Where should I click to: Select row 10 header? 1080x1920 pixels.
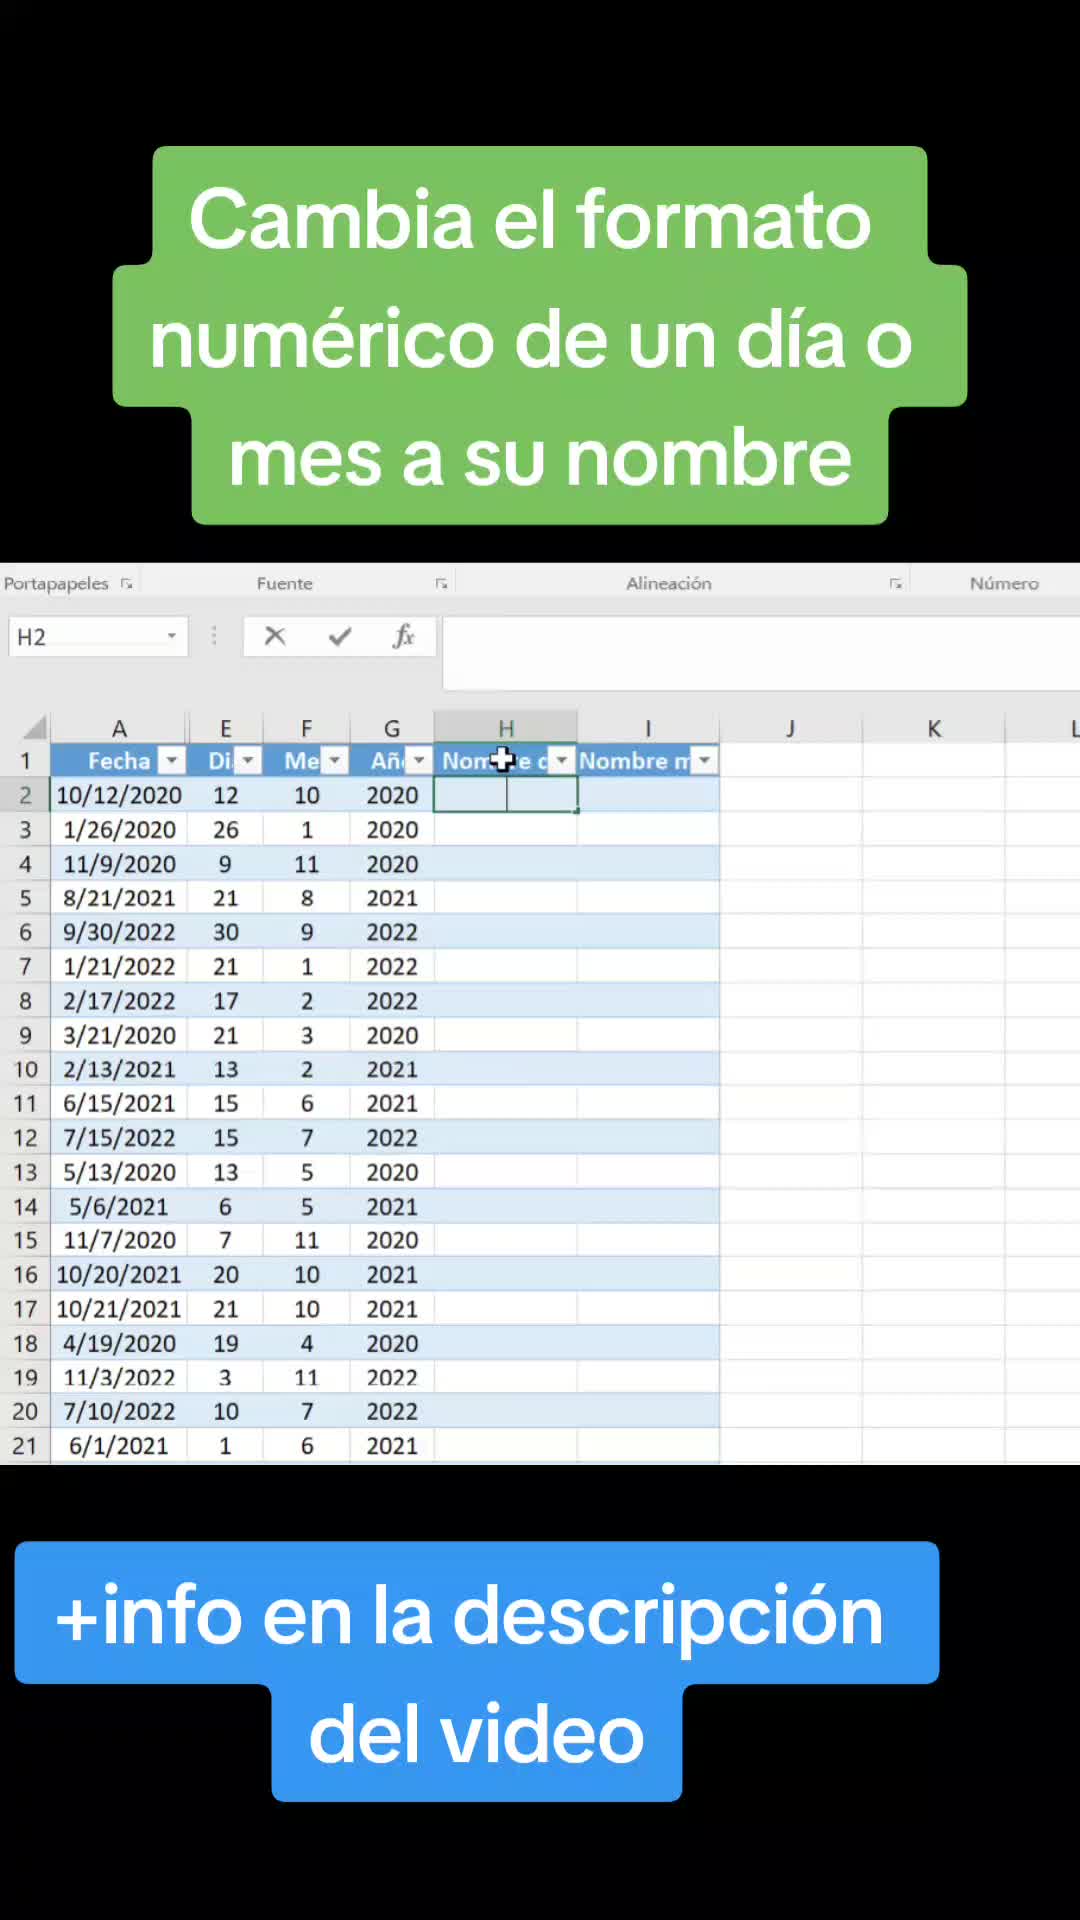pos(25,1069)
